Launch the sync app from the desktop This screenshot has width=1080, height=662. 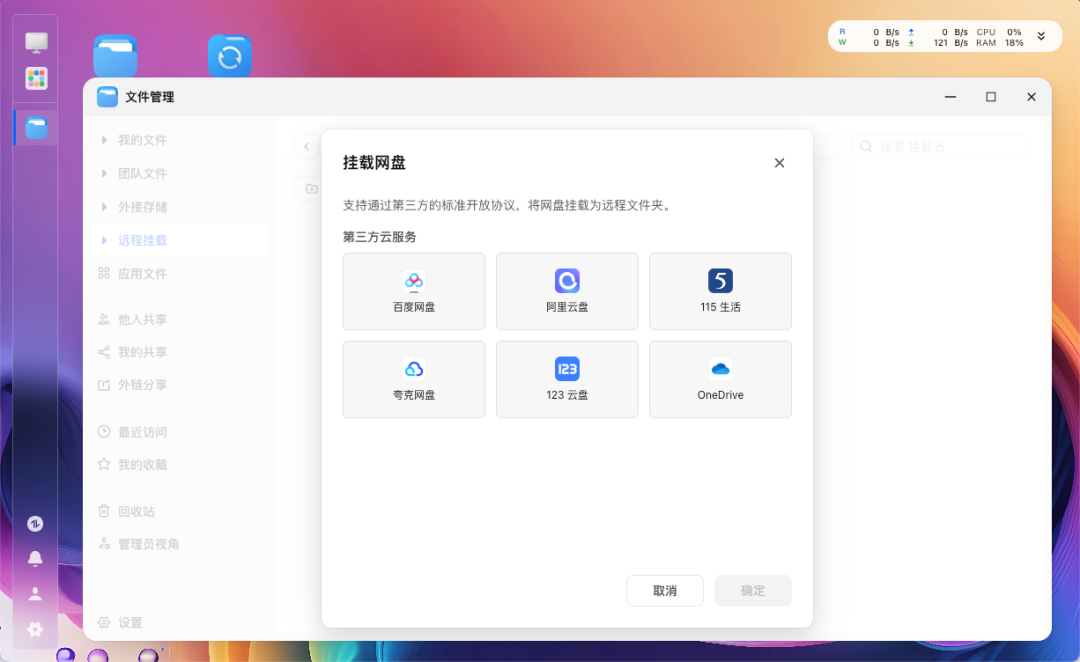point(229,56)
